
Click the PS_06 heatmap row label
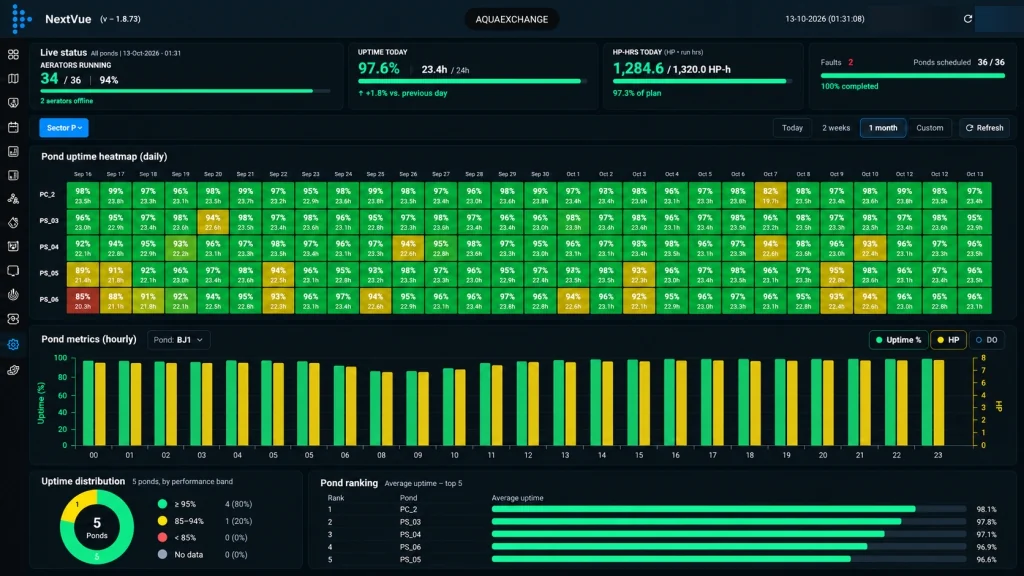49,299
